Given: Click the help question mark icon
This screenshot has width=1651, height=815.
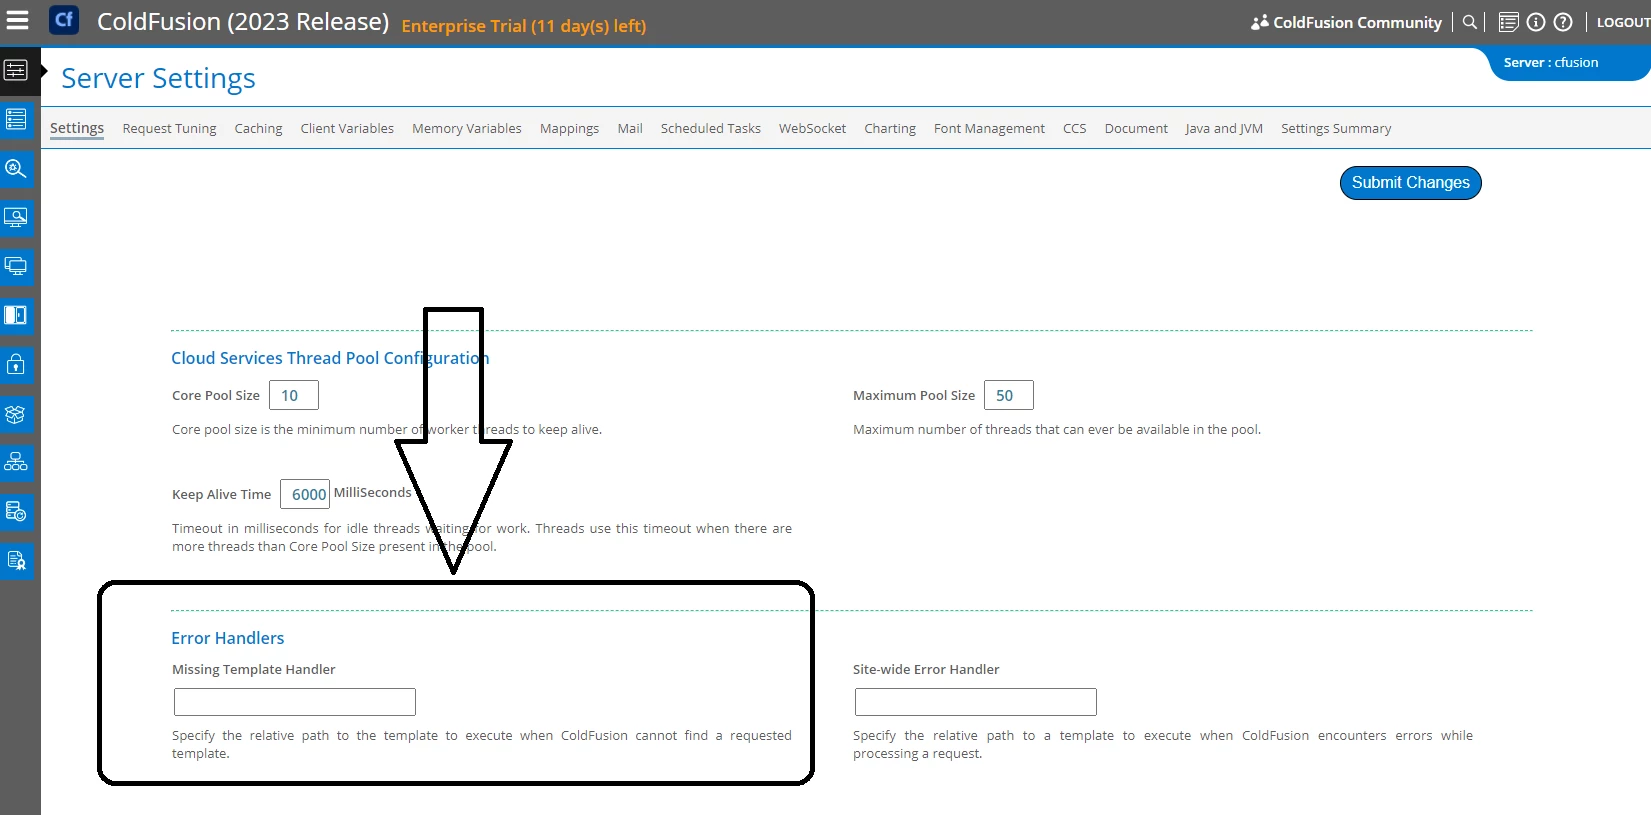Looking at the screenshot, I should [1563, 22].
